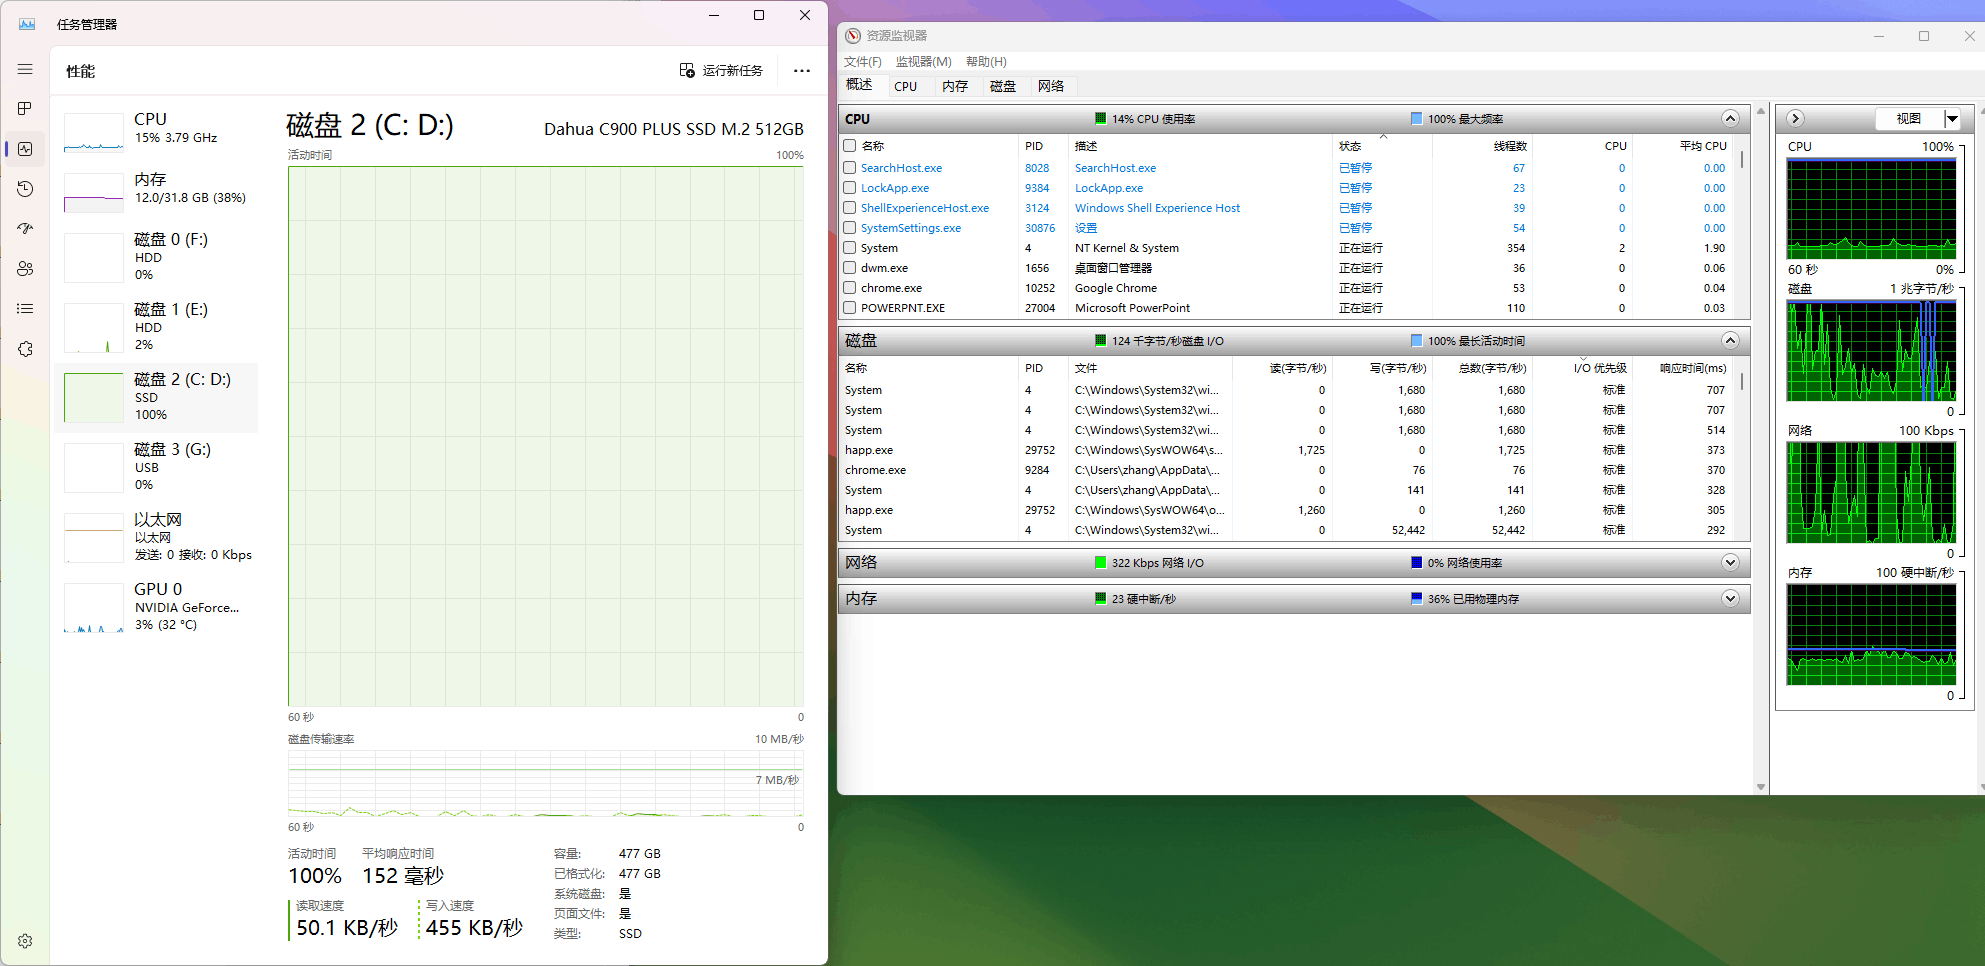The width and height of the screenshot is (1985, 966).
Task: Collapse the CPU section chevron
Action: click(1730, 118)
